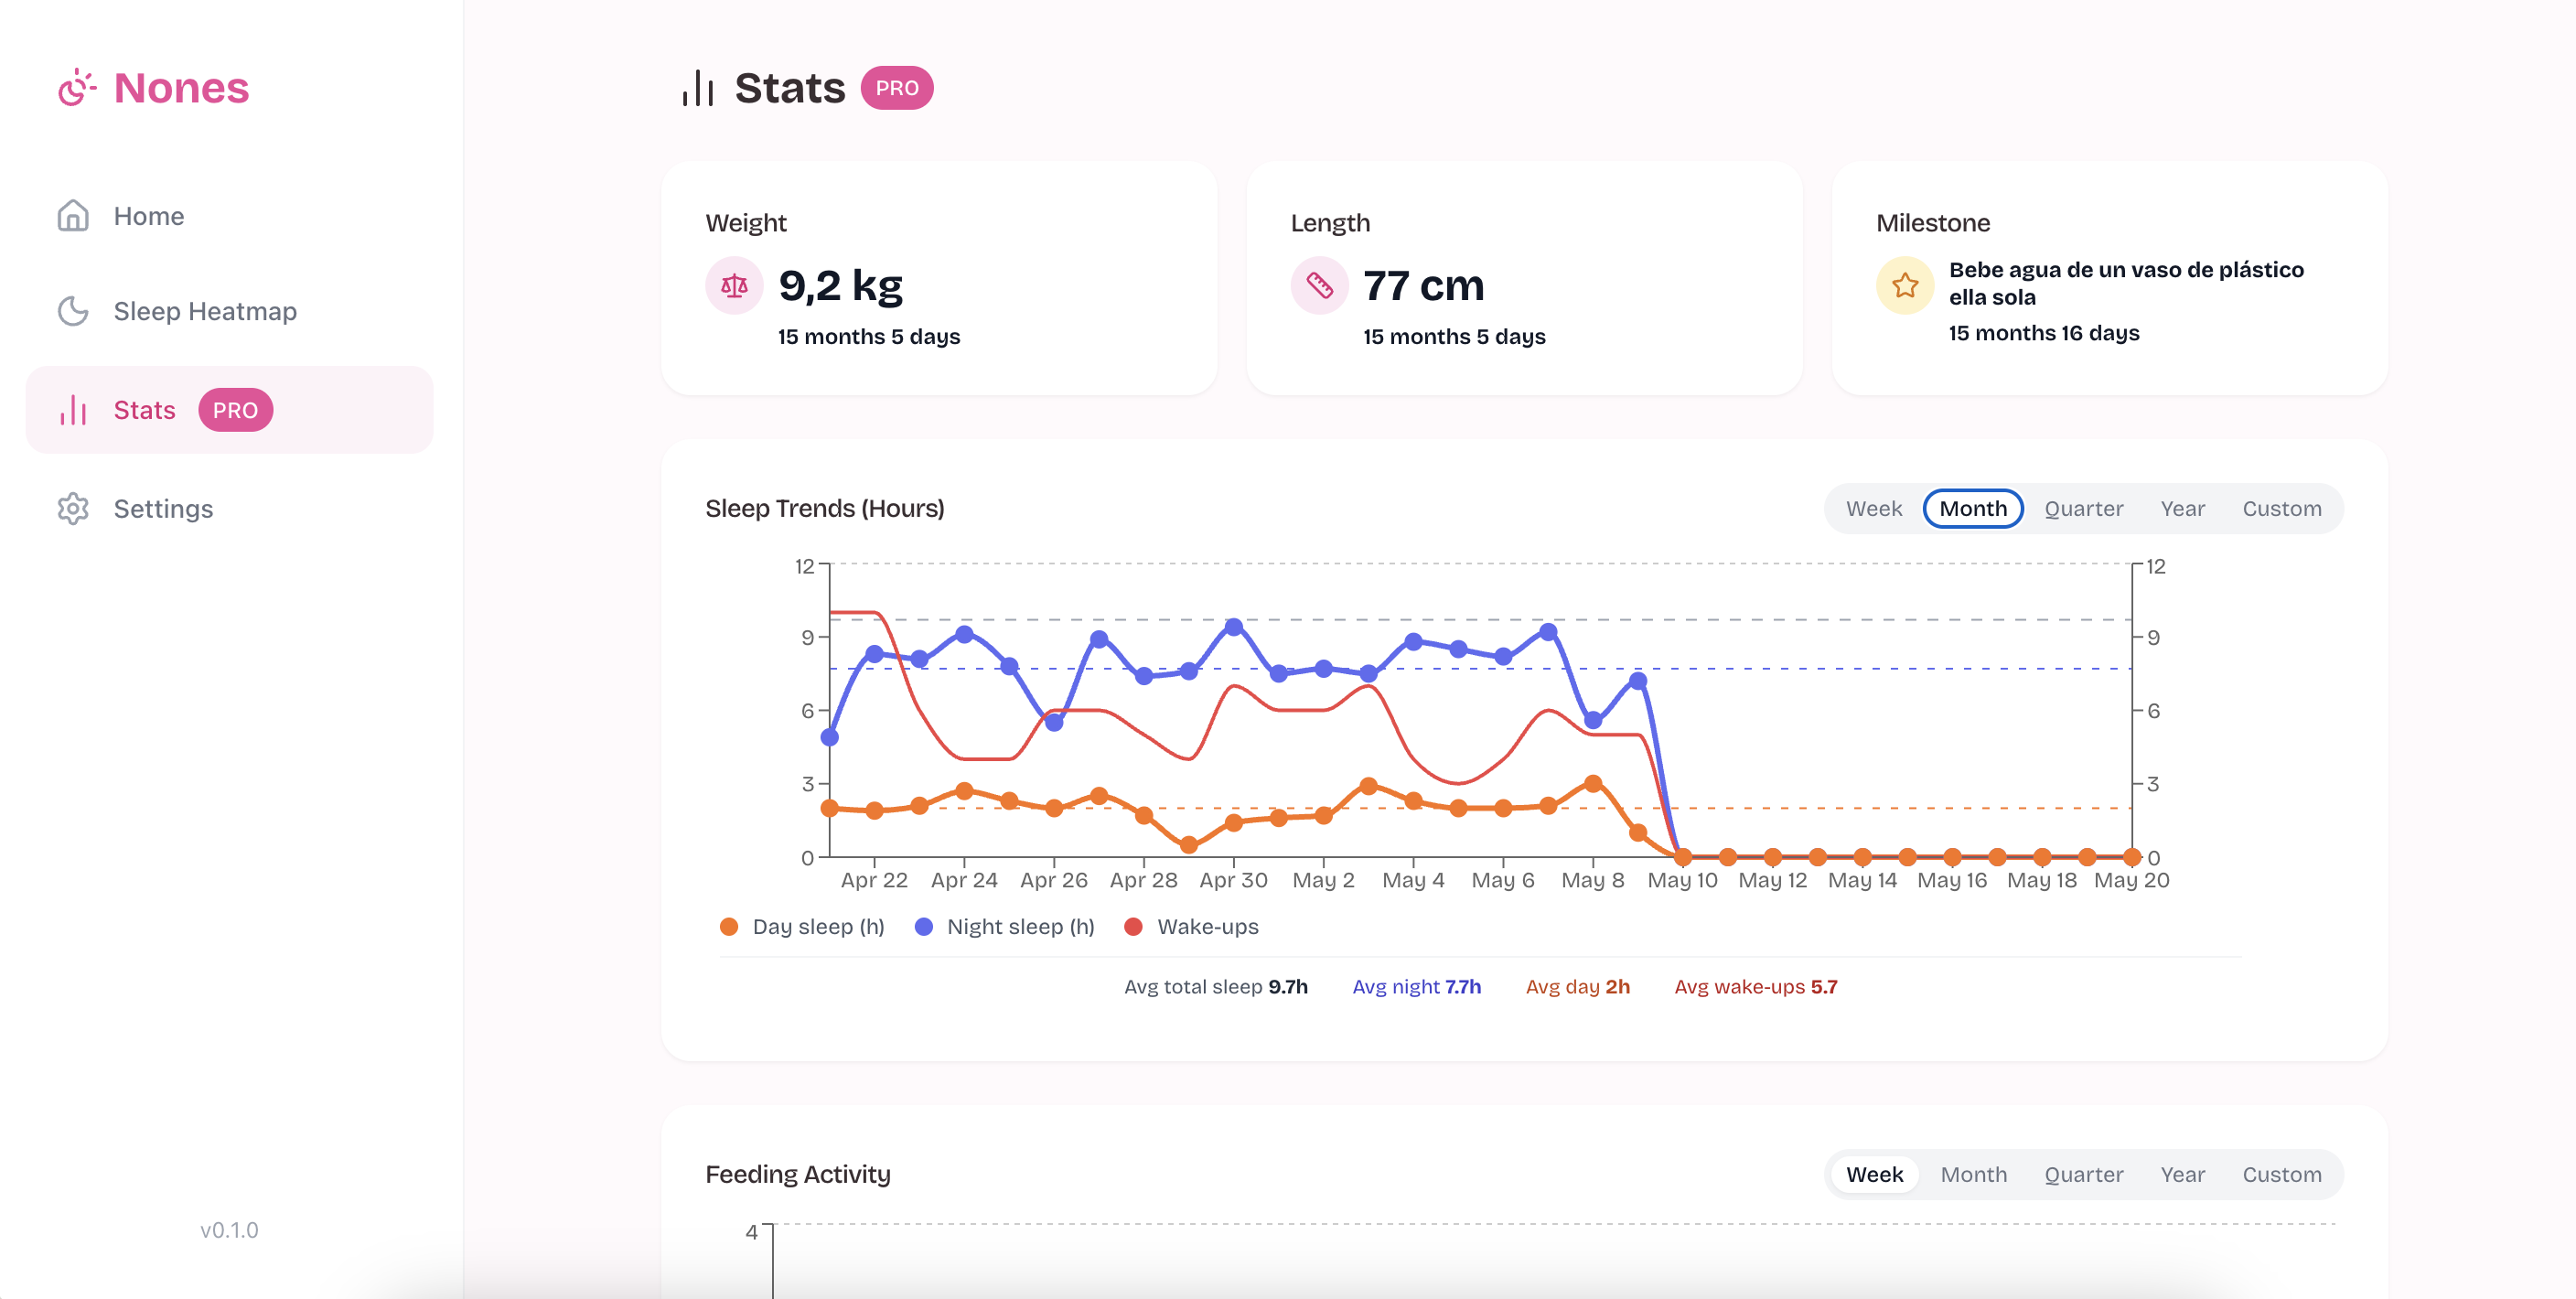The image size is (2576, 1299).
Task: Click the Nones brand name link
Action: 181,88
